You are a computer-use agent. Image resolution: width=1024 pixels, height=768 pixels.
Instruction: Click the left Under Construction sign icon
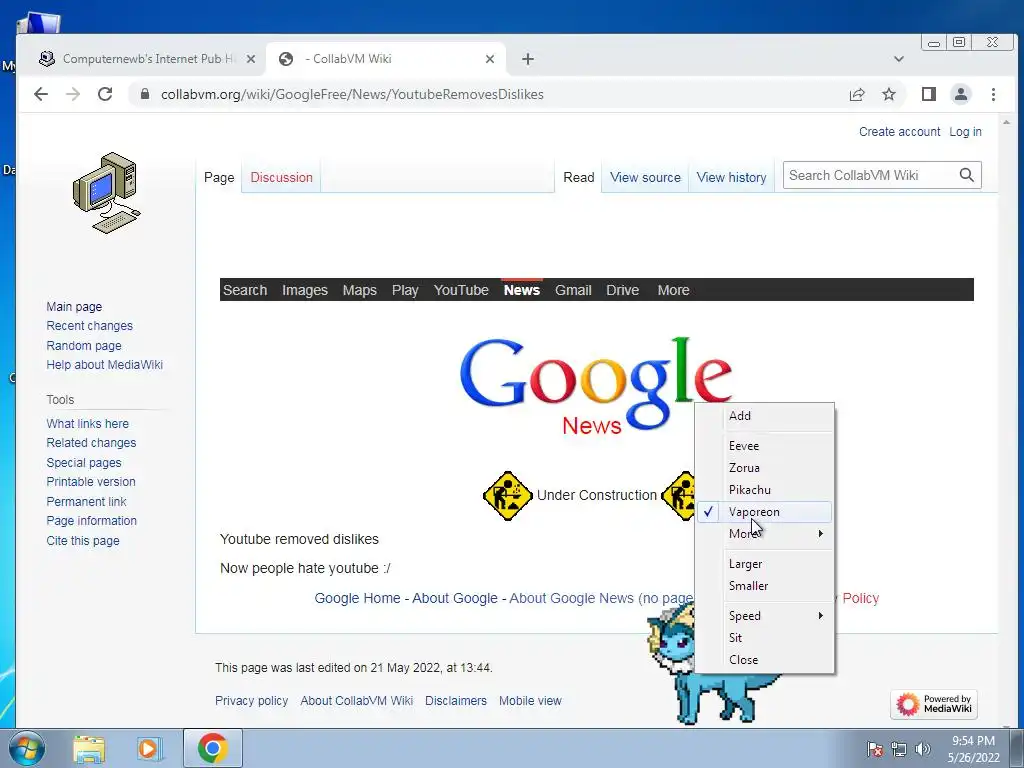[x=507, y=496]
